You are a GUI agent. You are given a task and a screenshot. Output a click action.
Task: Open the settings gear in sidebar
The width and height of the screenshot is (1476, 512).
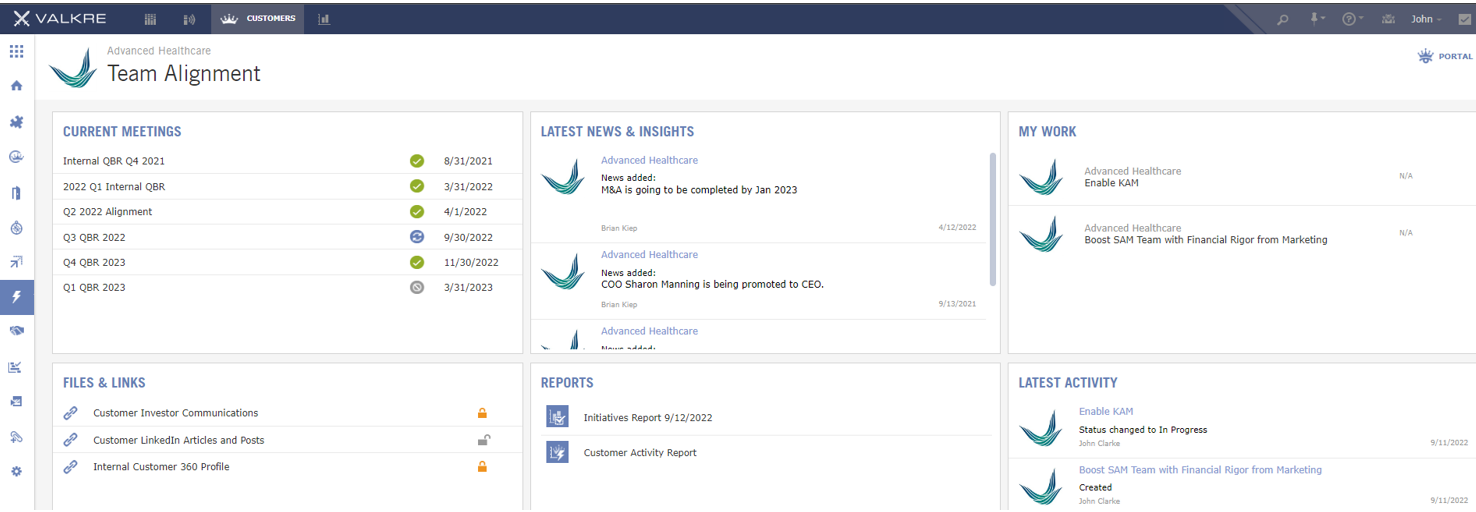click(16, 471)
